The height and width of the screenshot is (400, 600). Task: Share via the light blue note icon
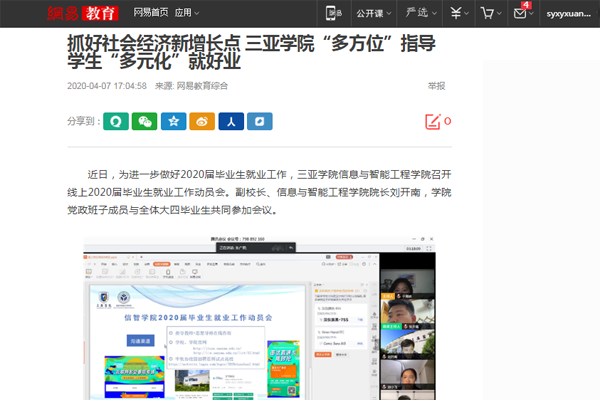tap(260, 121)
